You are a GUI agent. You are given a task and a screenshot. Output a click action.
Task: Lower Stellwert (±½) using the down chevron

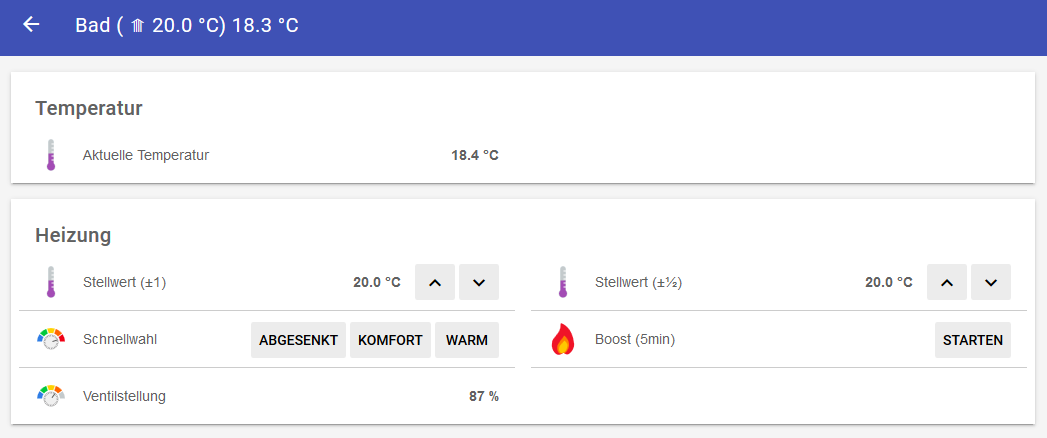991,282
